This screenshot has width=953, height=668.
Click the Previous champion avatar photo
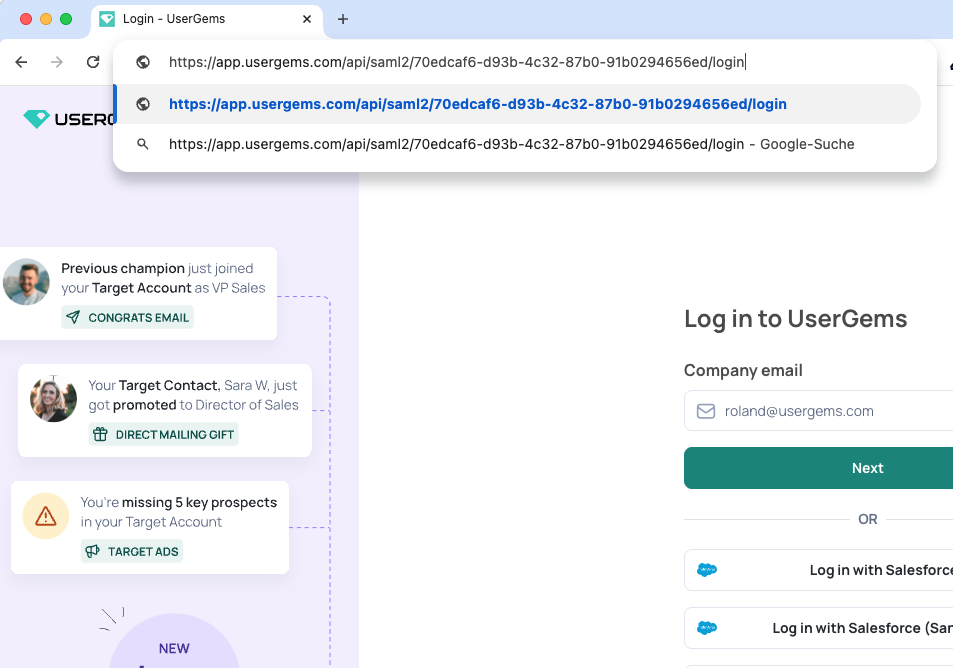pyautogui.click(x=26, y=281)
